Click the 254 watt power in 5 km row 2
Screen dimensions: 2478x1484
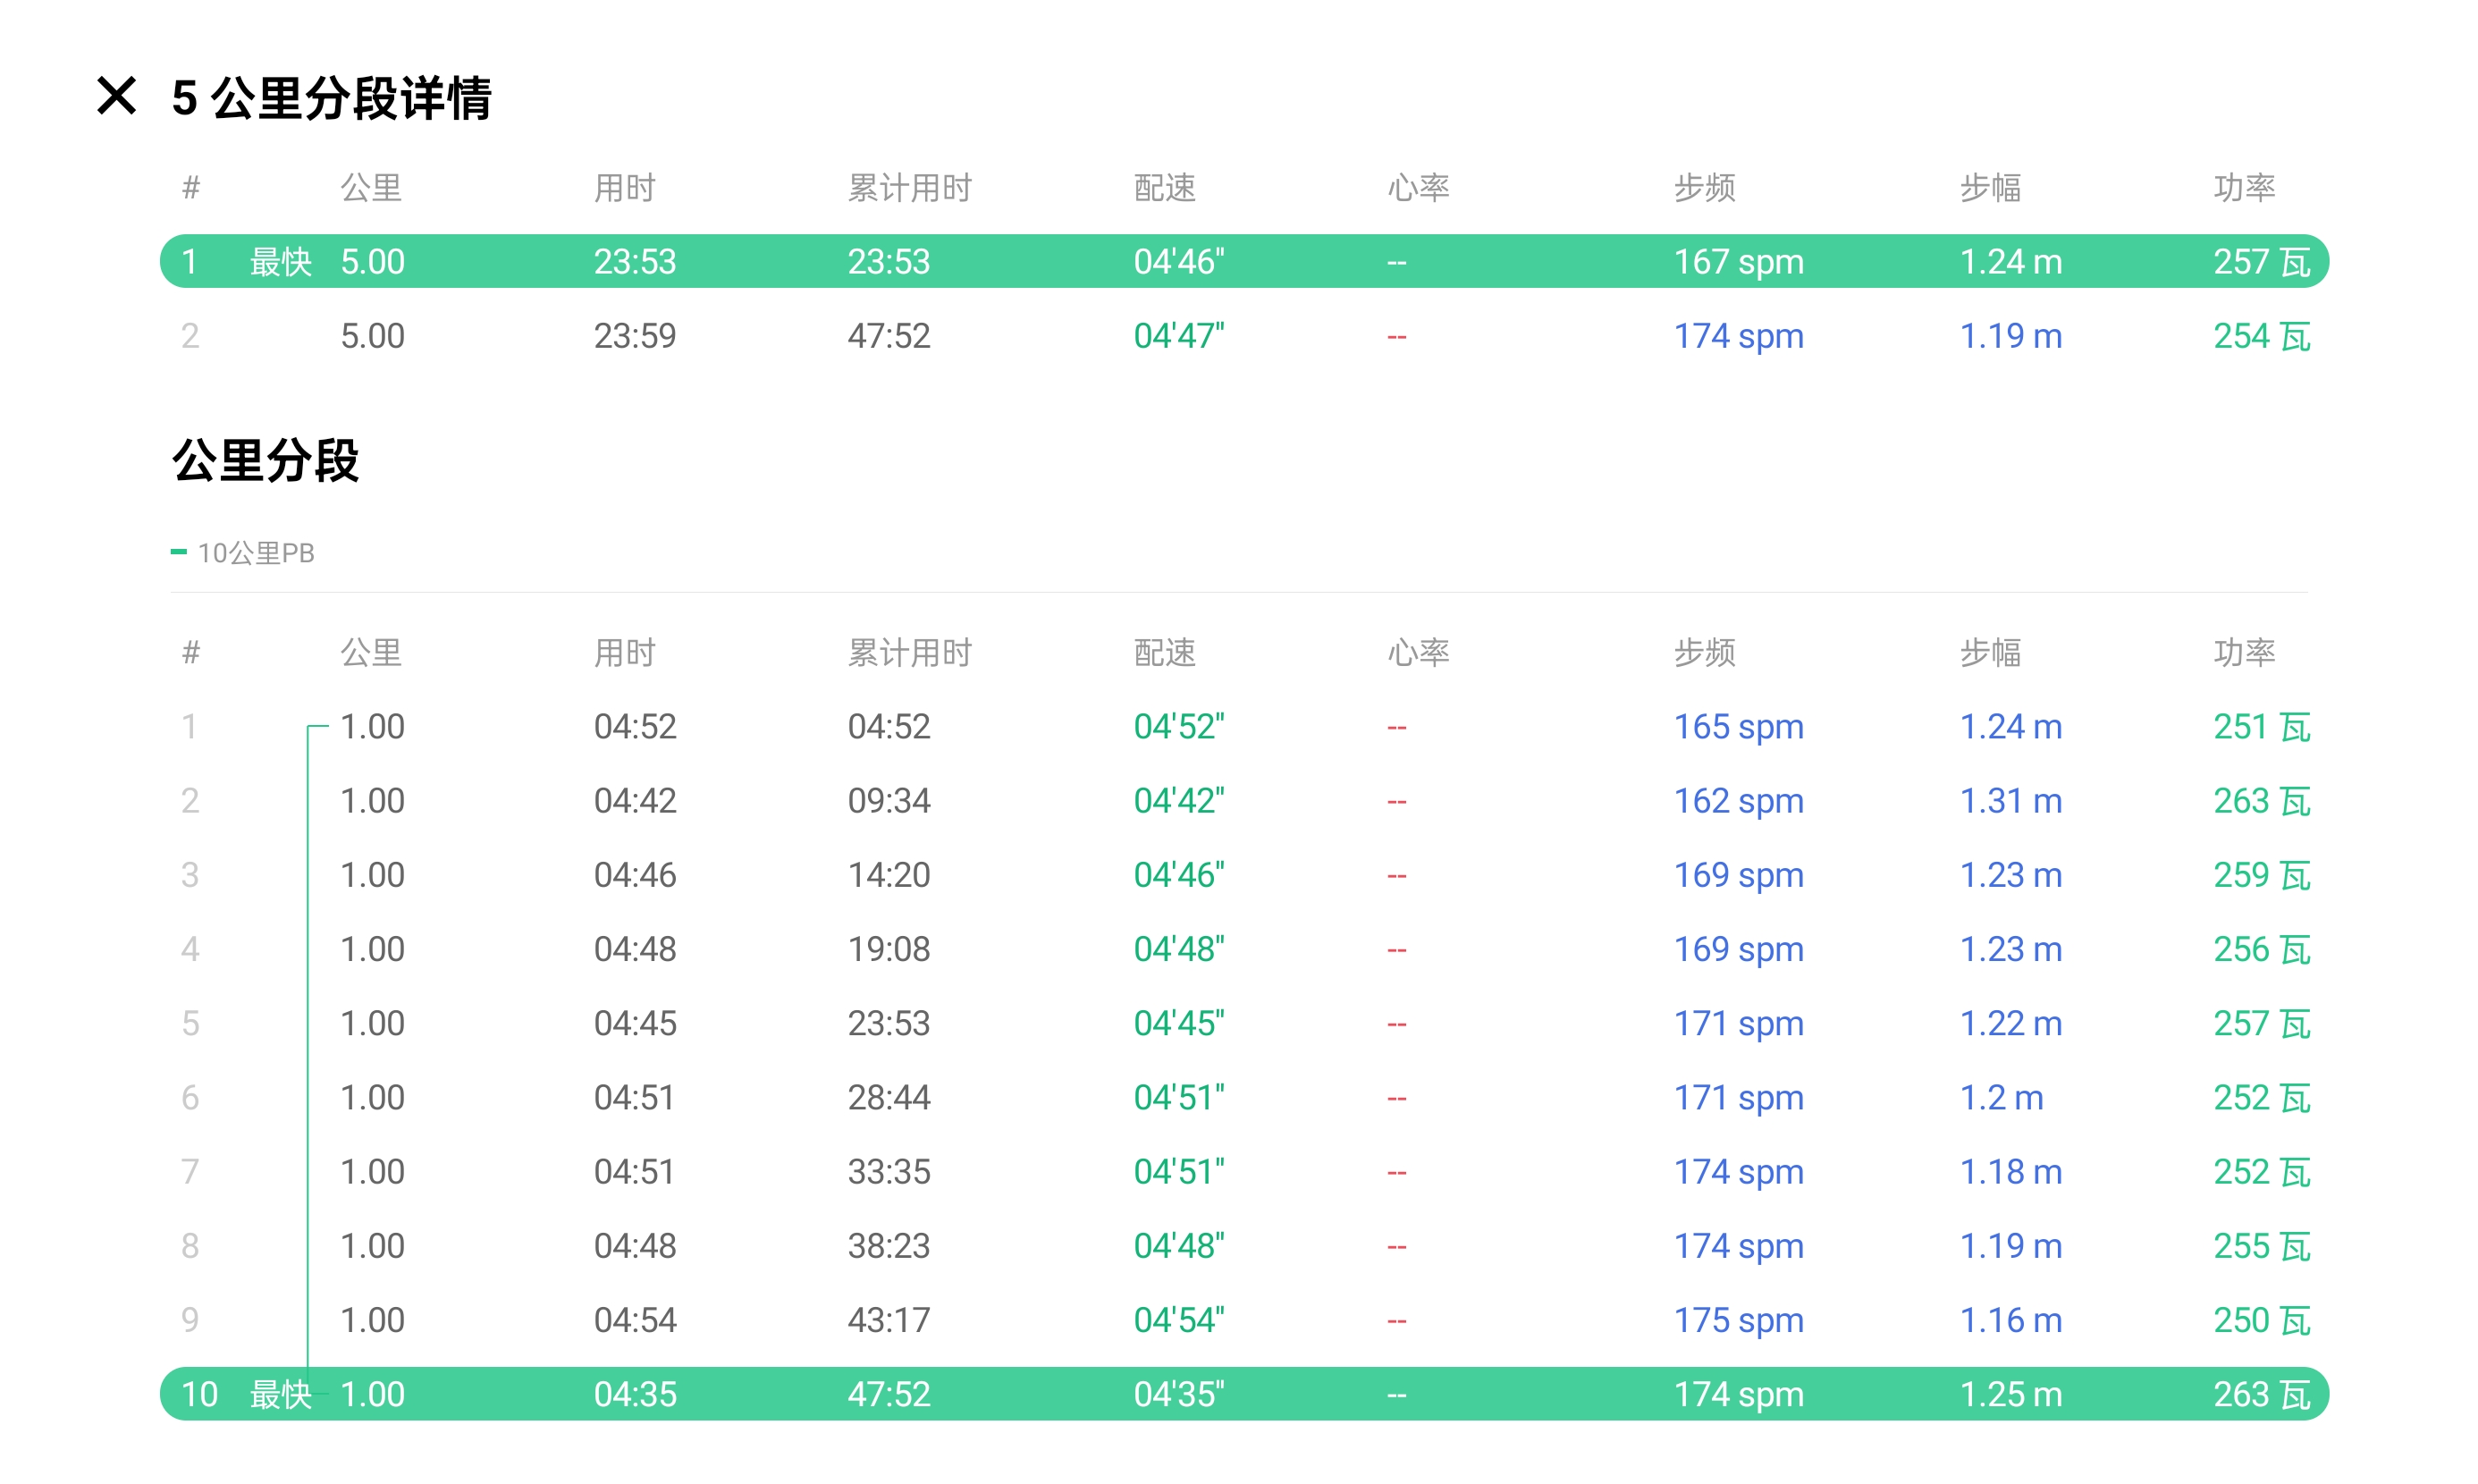pyautogui.click(x=2261, y=336)
